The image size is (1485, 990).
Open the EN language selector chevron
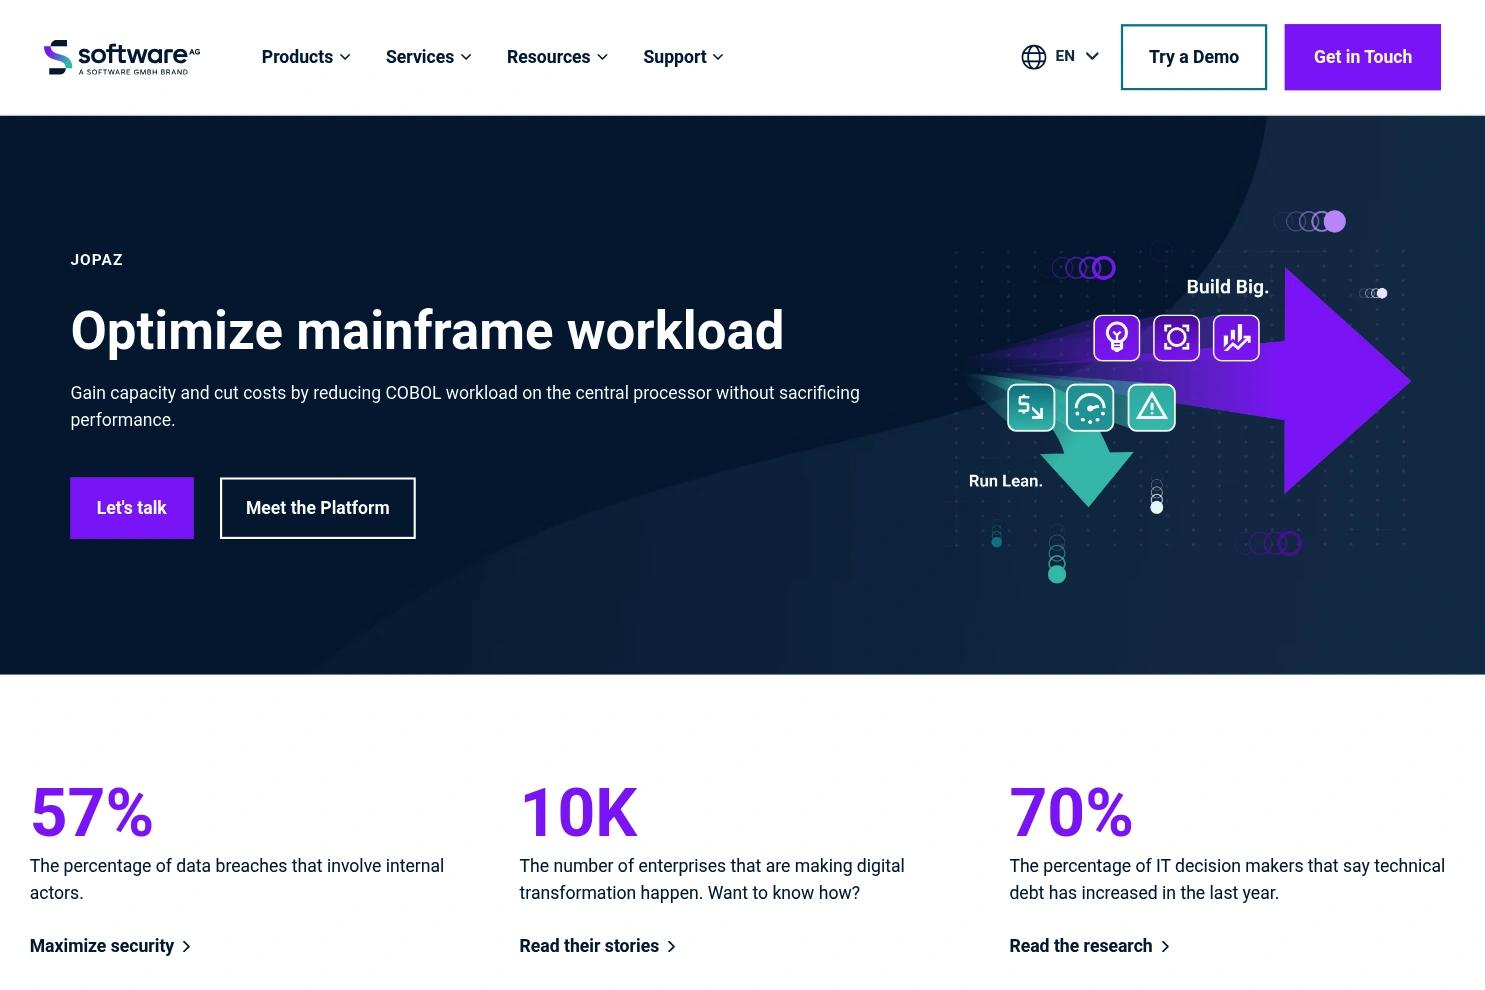point(1092,56)
